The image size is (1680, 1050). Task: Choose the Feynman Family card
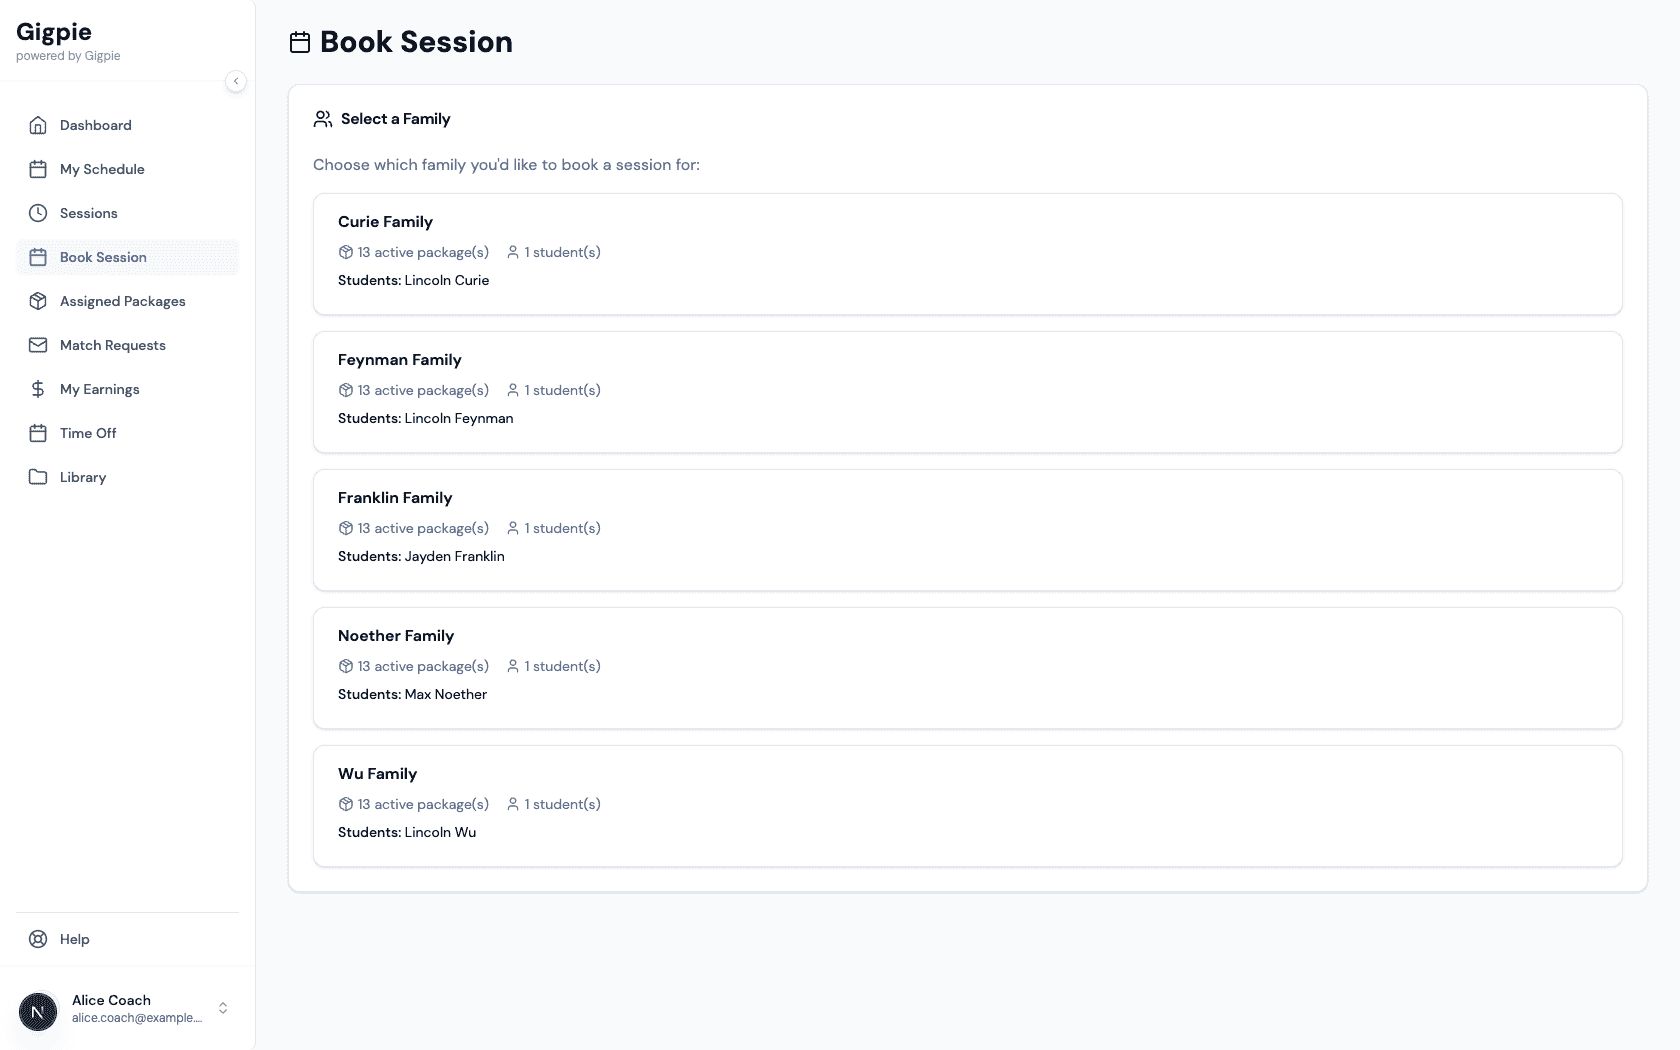click(x=967, y=392)
